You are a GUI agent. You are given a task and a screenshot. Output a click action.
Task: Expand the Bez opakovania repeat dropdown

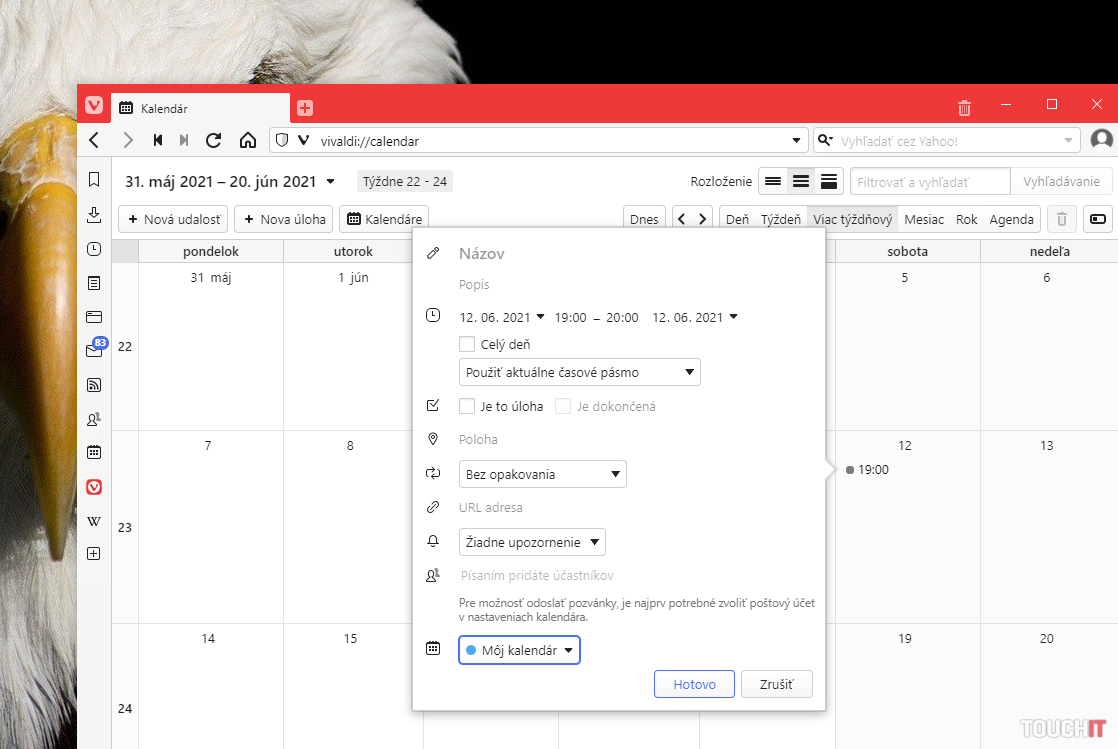543,474
